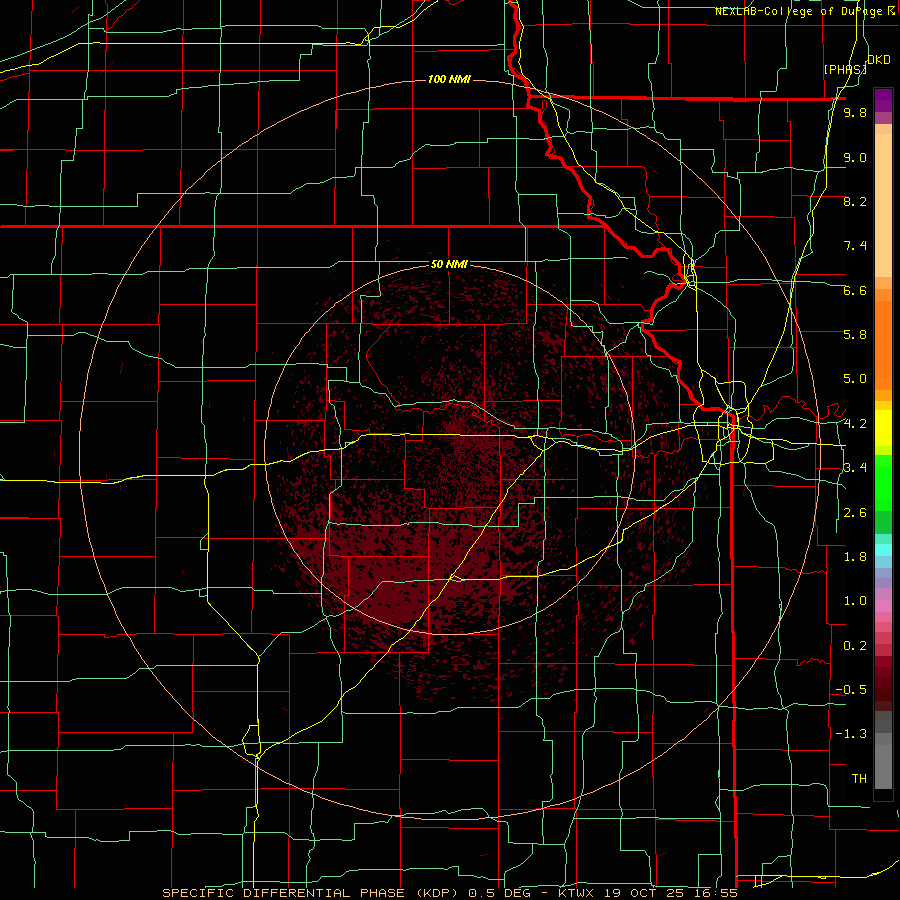
Task: Click the 'TH' threshold label on scale
Action: click(859, 779)
